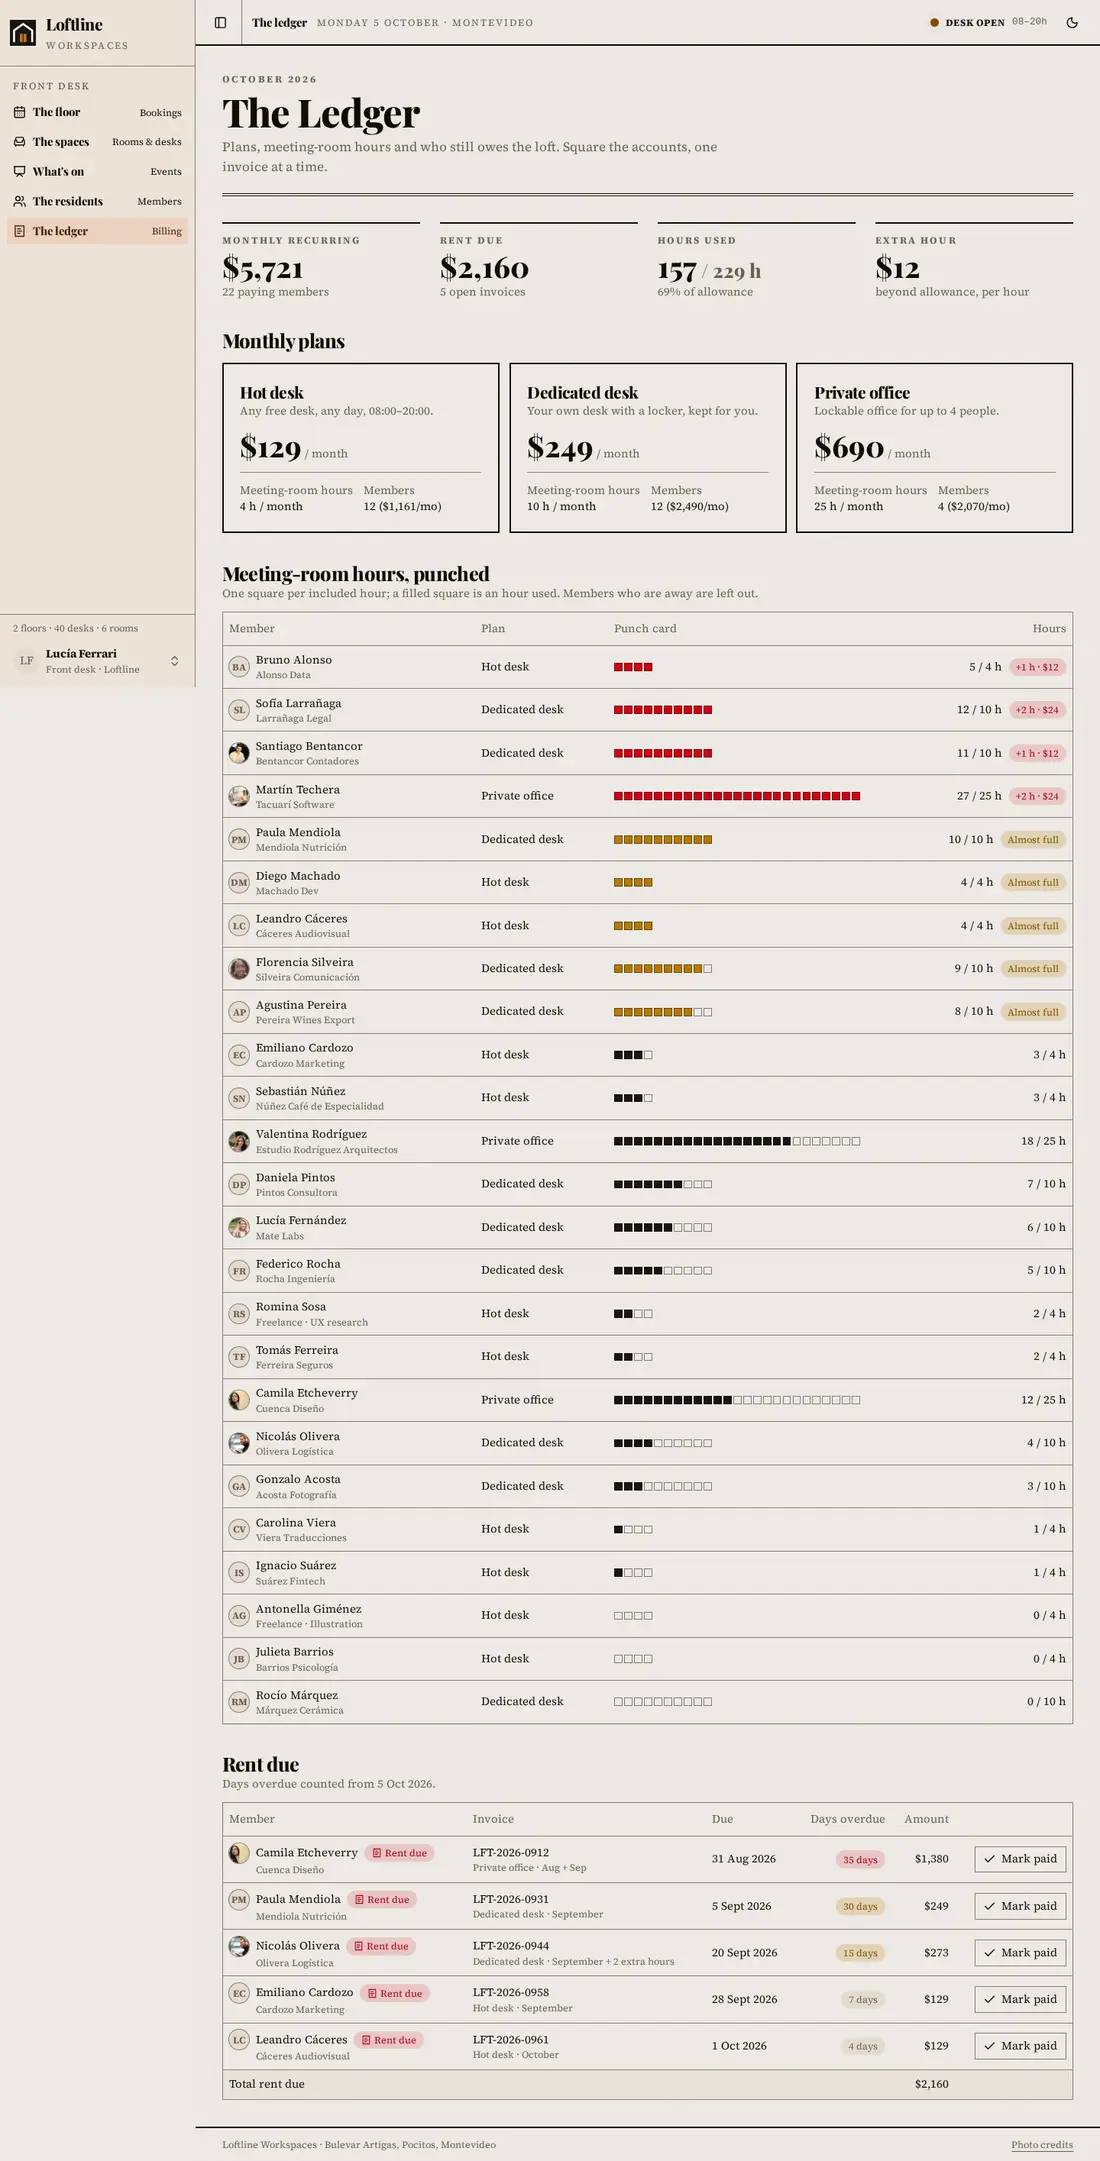Mark Camila Etcheverry's invoice as paid
Screen dimensions: 1100x2161
1020,1859
